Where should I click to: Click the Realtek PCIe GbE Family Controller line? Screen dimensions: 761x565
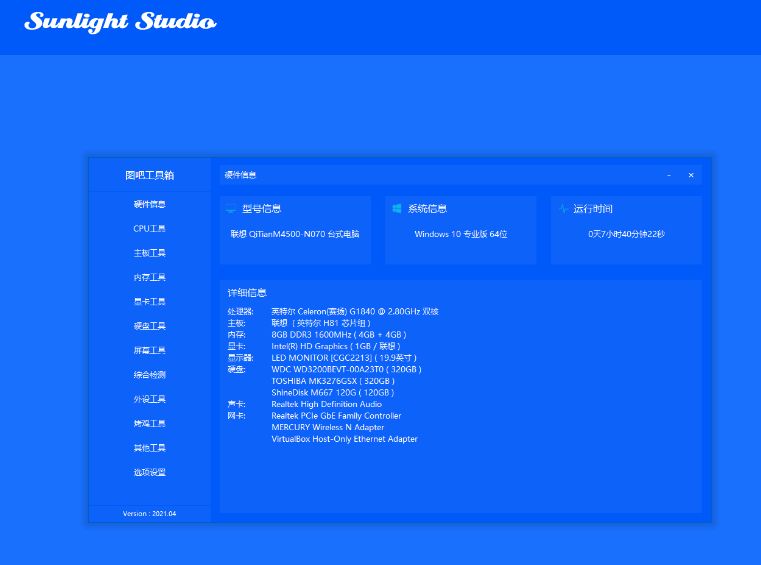pos(336,416)
